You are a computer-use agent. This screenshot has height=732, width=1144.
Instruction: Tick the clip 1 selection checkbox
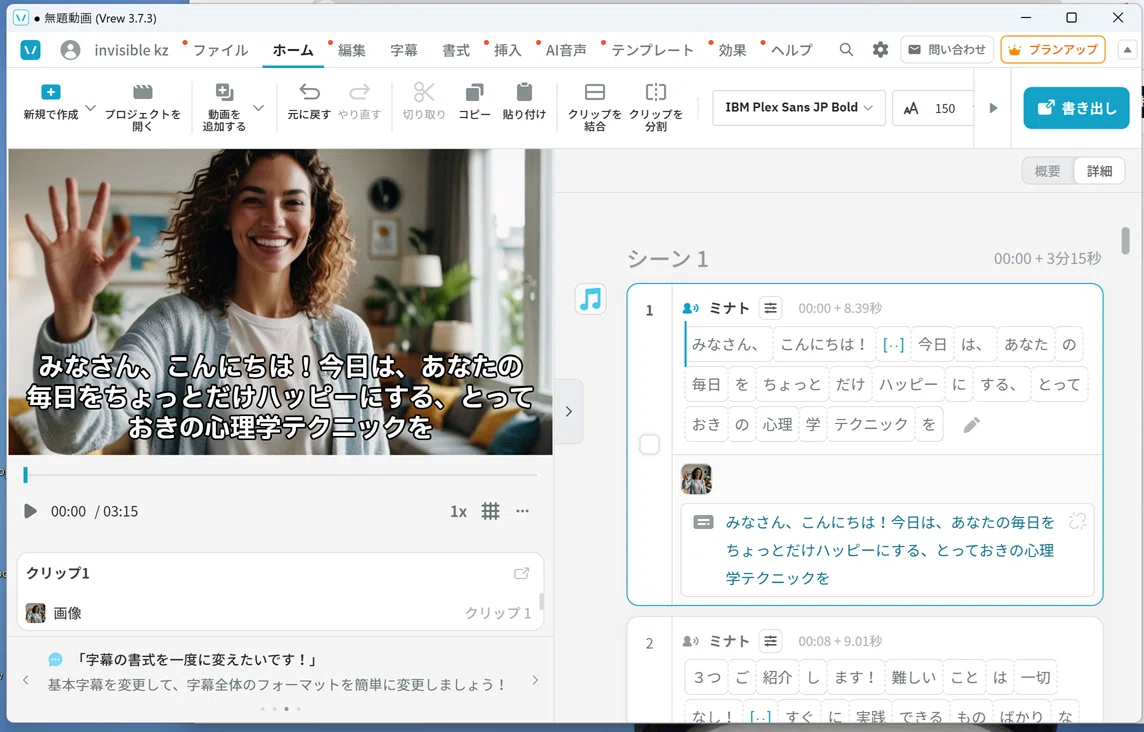pyautogui.click(x=649, y=444)
